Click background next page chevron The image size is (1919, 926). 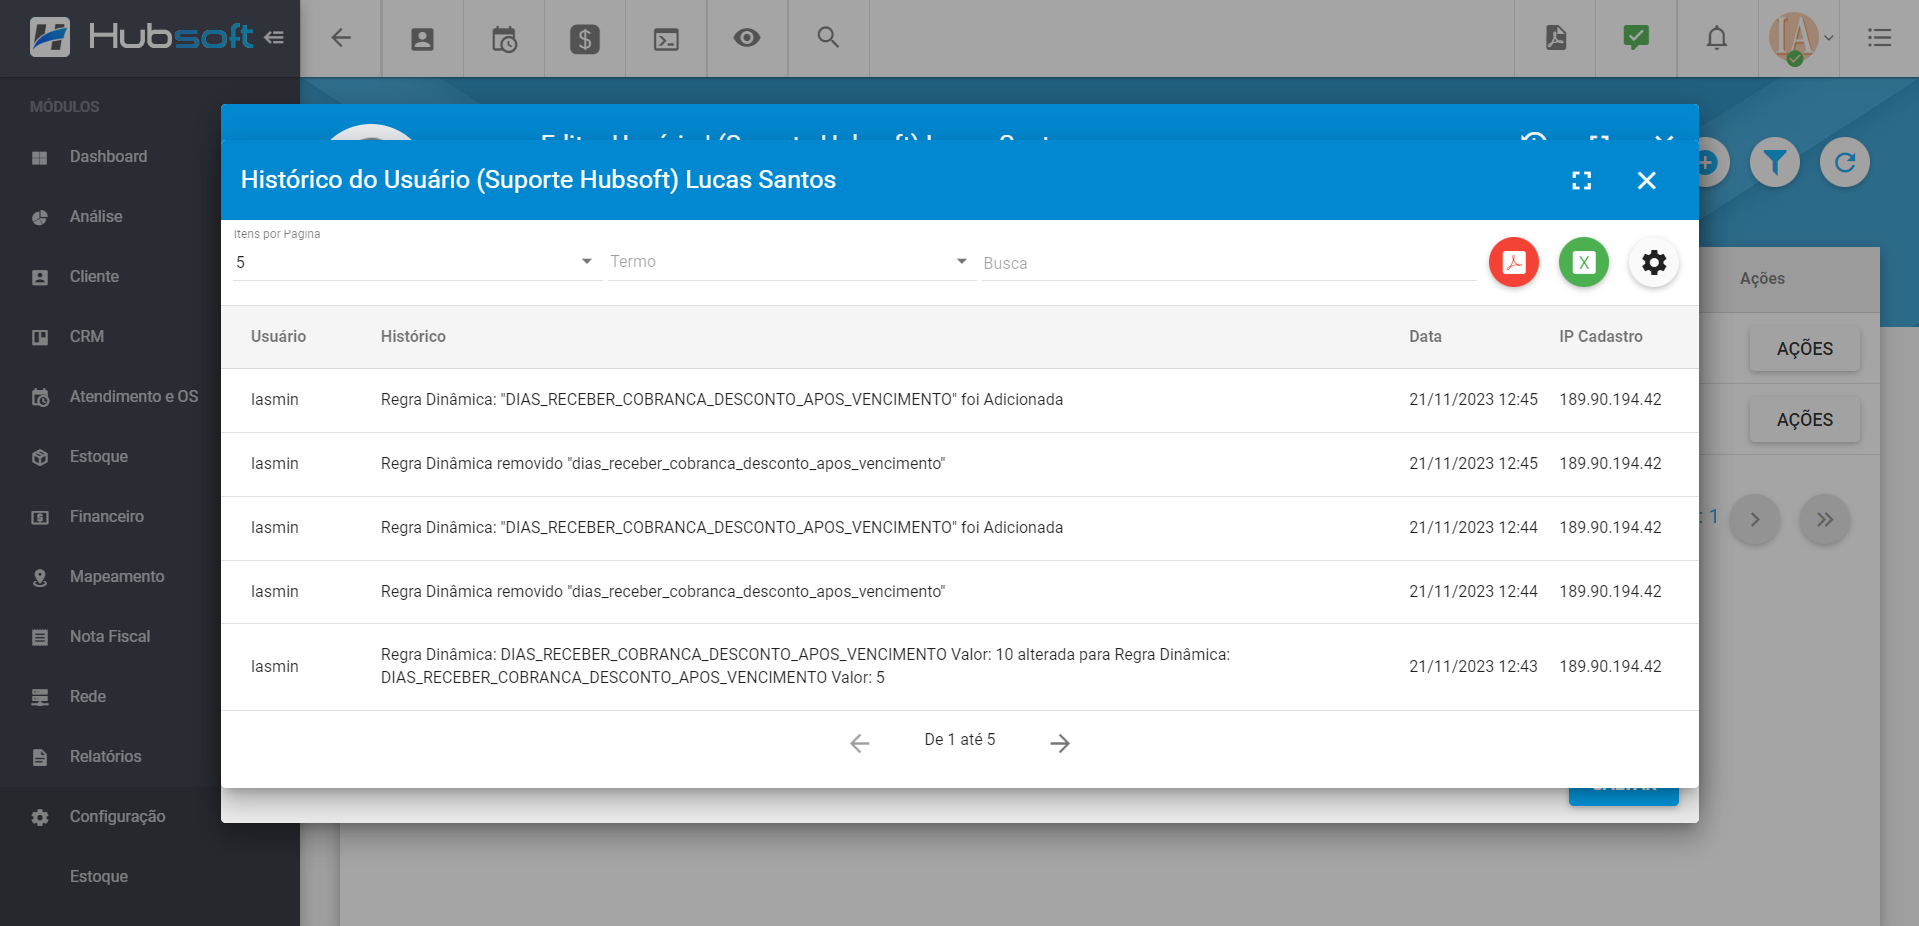[1755, 520]
